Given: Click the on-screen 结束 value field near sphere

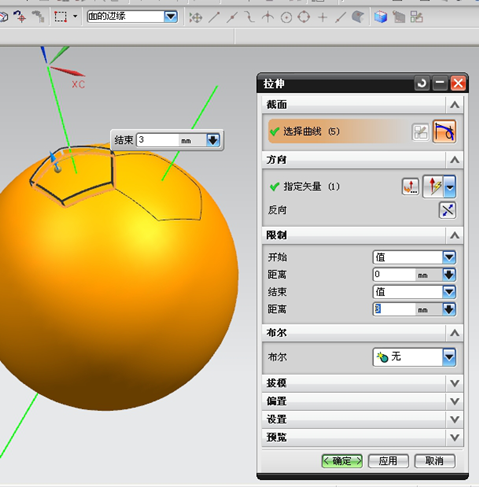Looking at the screenshot, I should [x=158, y=140].
